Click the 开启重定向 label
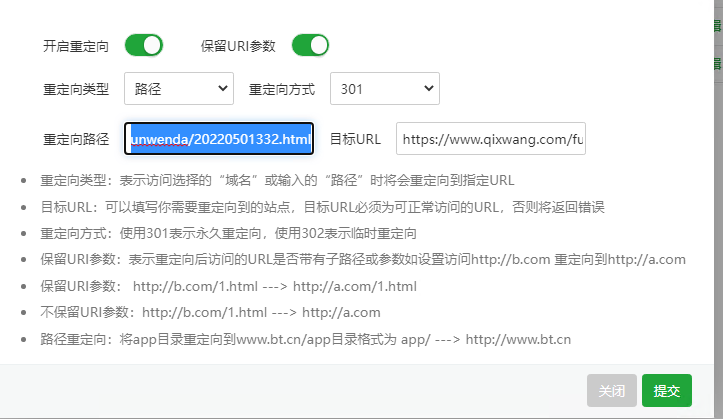The height and width of the screenshot is (419, 723). [x=76, y=47]
